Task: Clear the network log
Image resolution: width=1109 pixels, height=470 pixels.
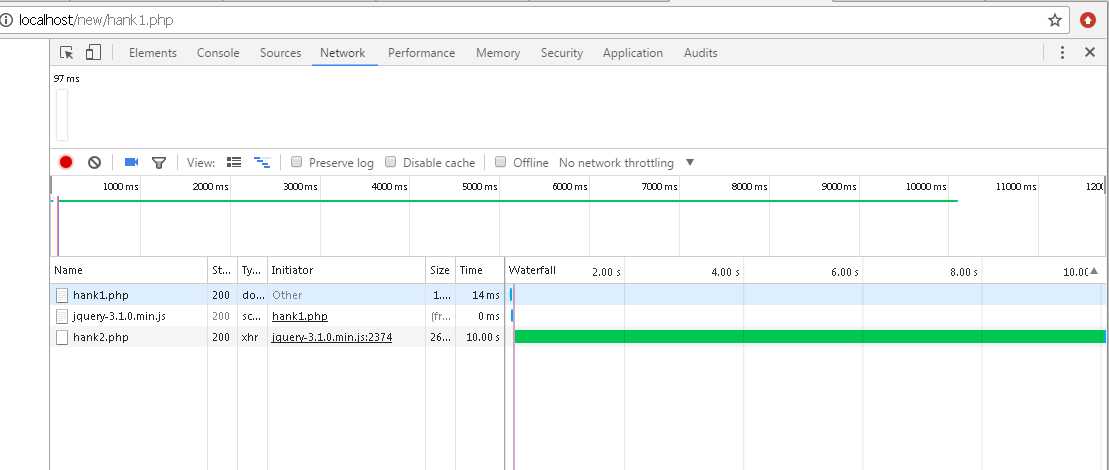Action: (94, 163)
